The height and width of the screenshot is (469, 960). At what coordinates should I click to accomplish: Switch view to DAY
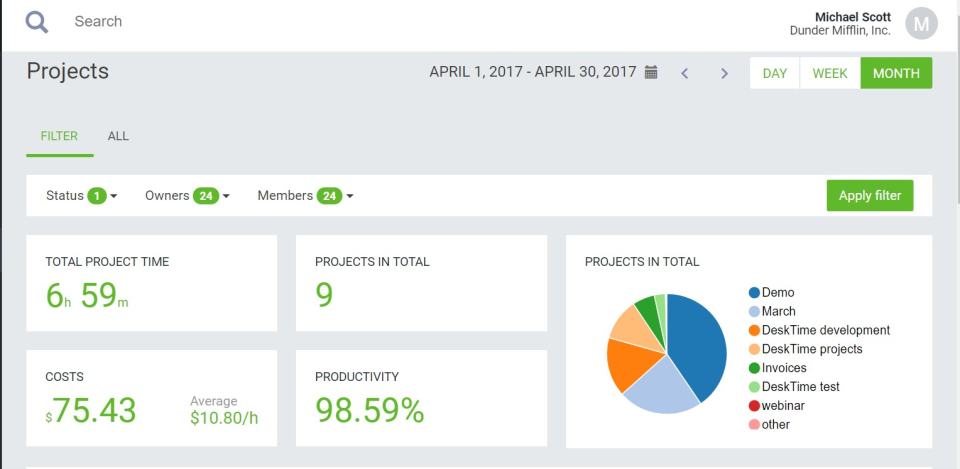775,73
